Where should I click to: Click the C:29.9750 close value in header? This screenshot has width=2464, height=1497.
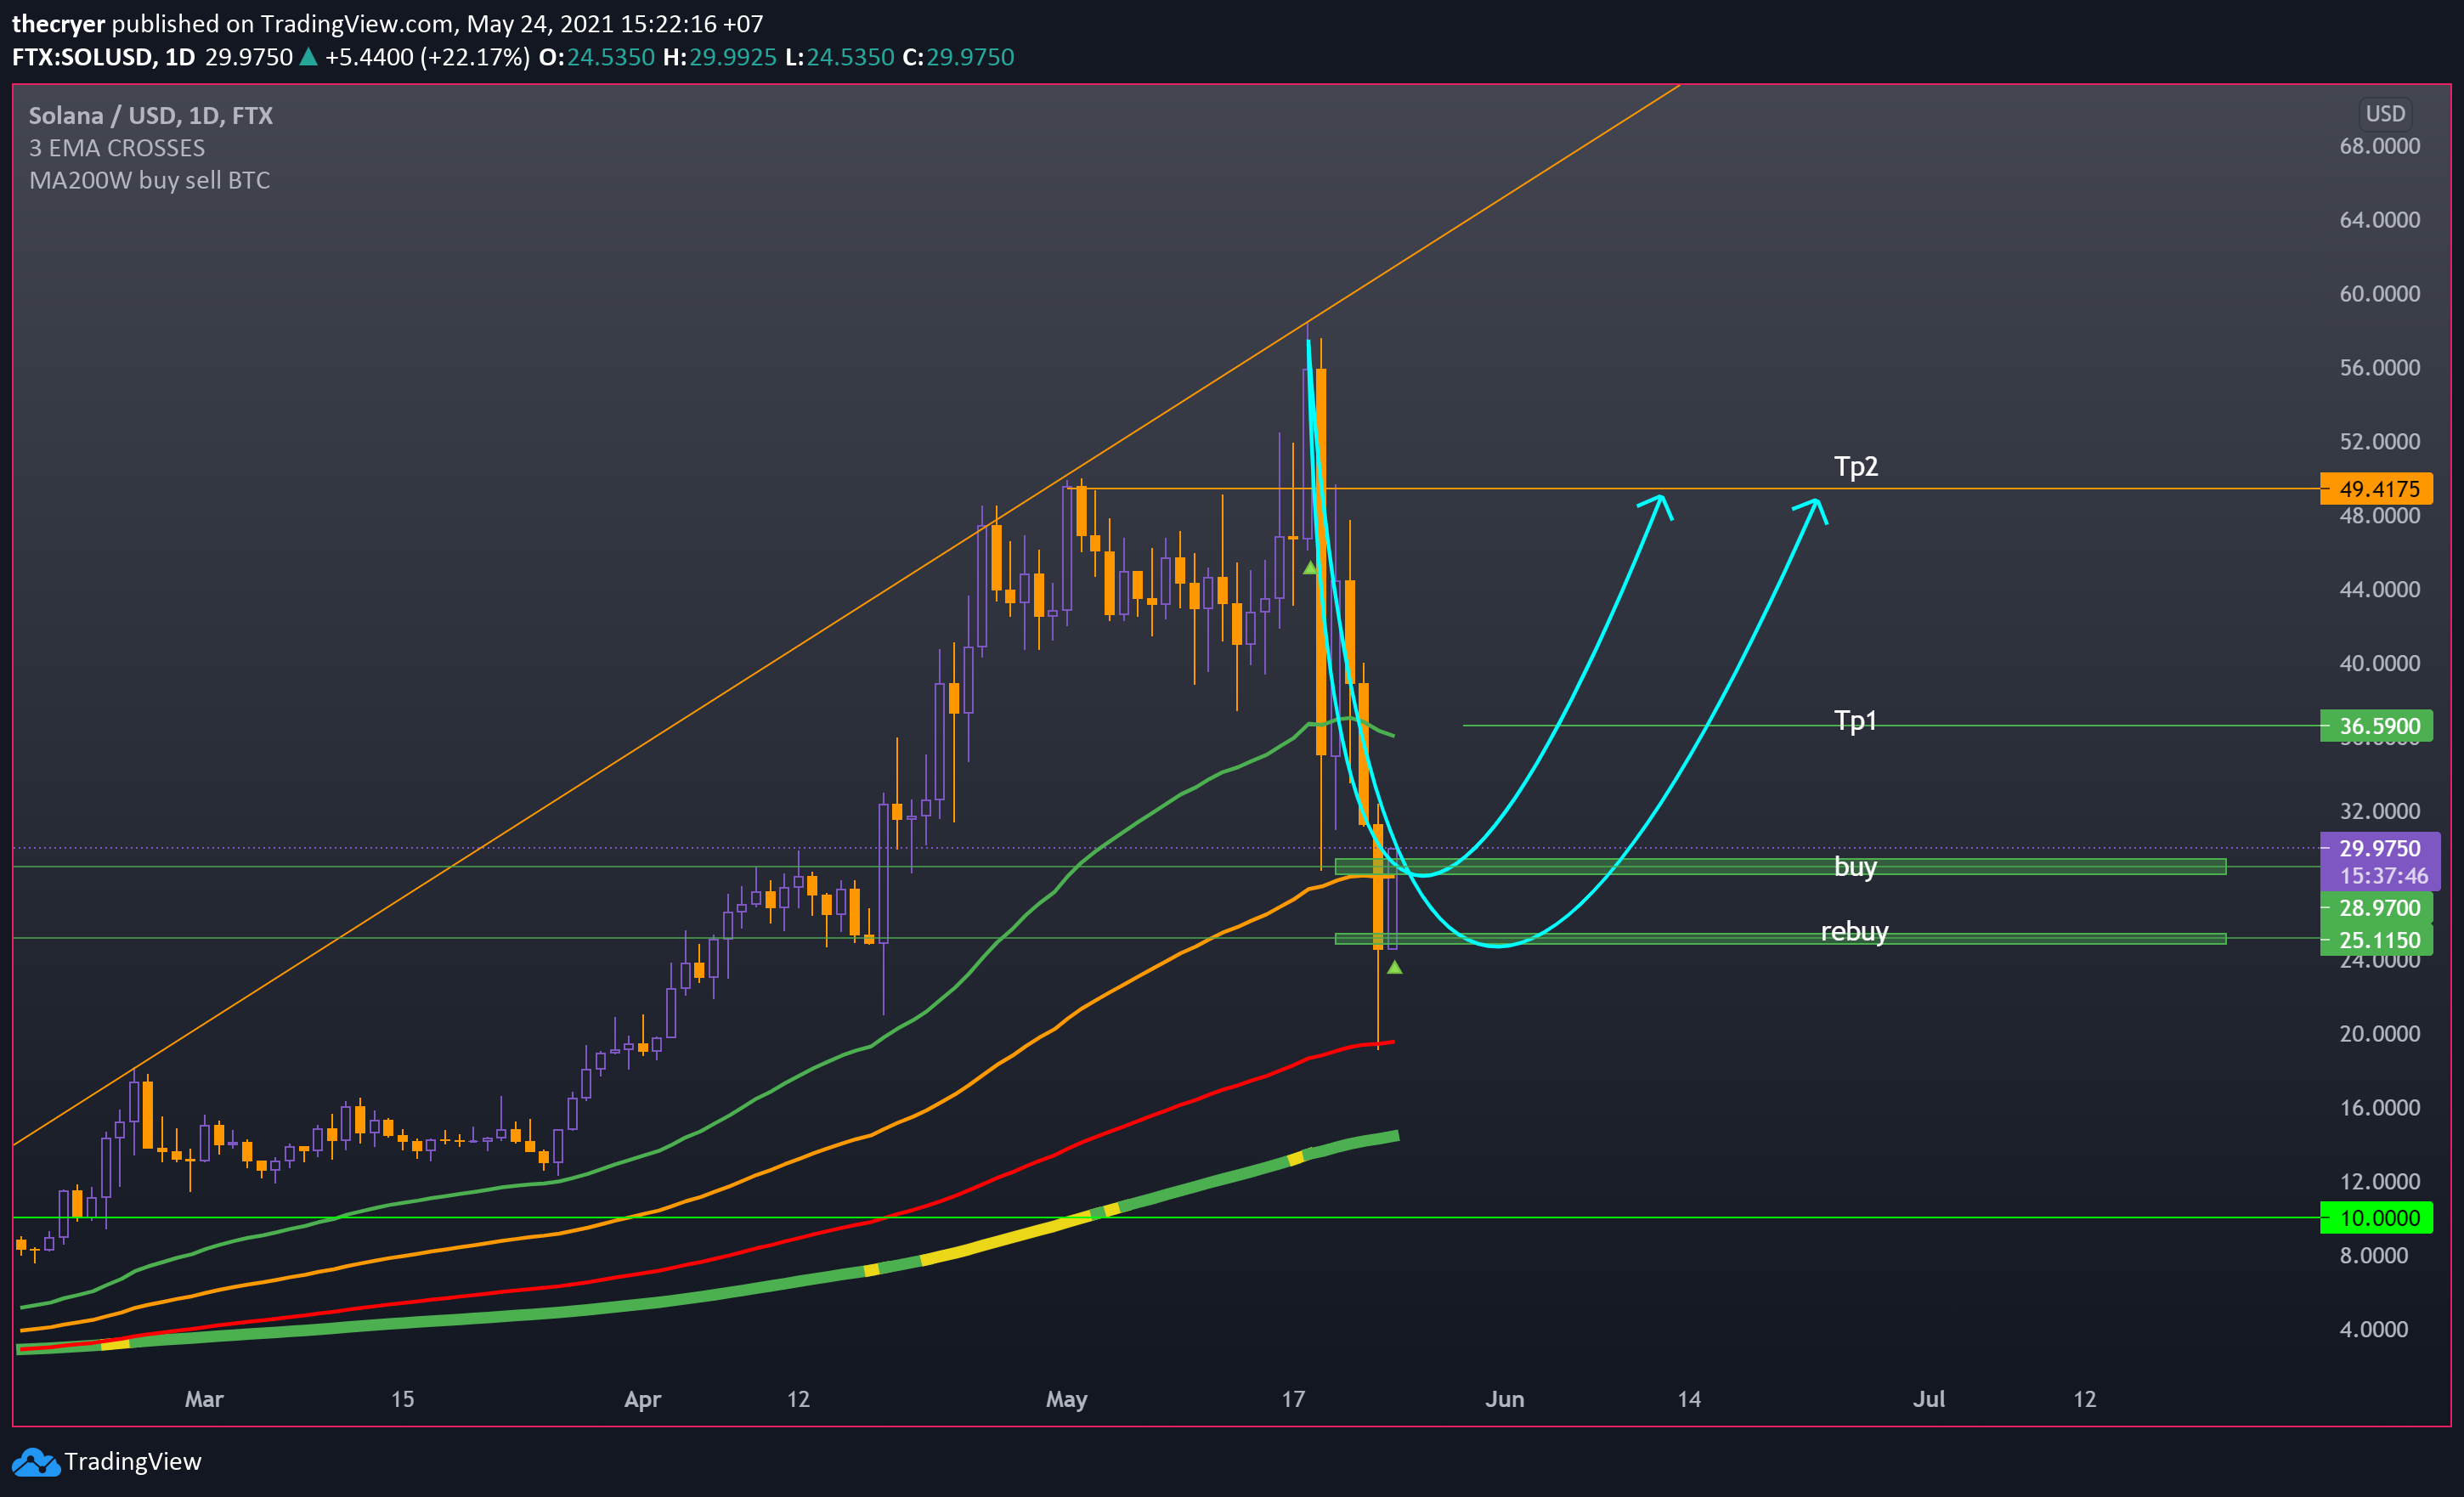point(958,57)
